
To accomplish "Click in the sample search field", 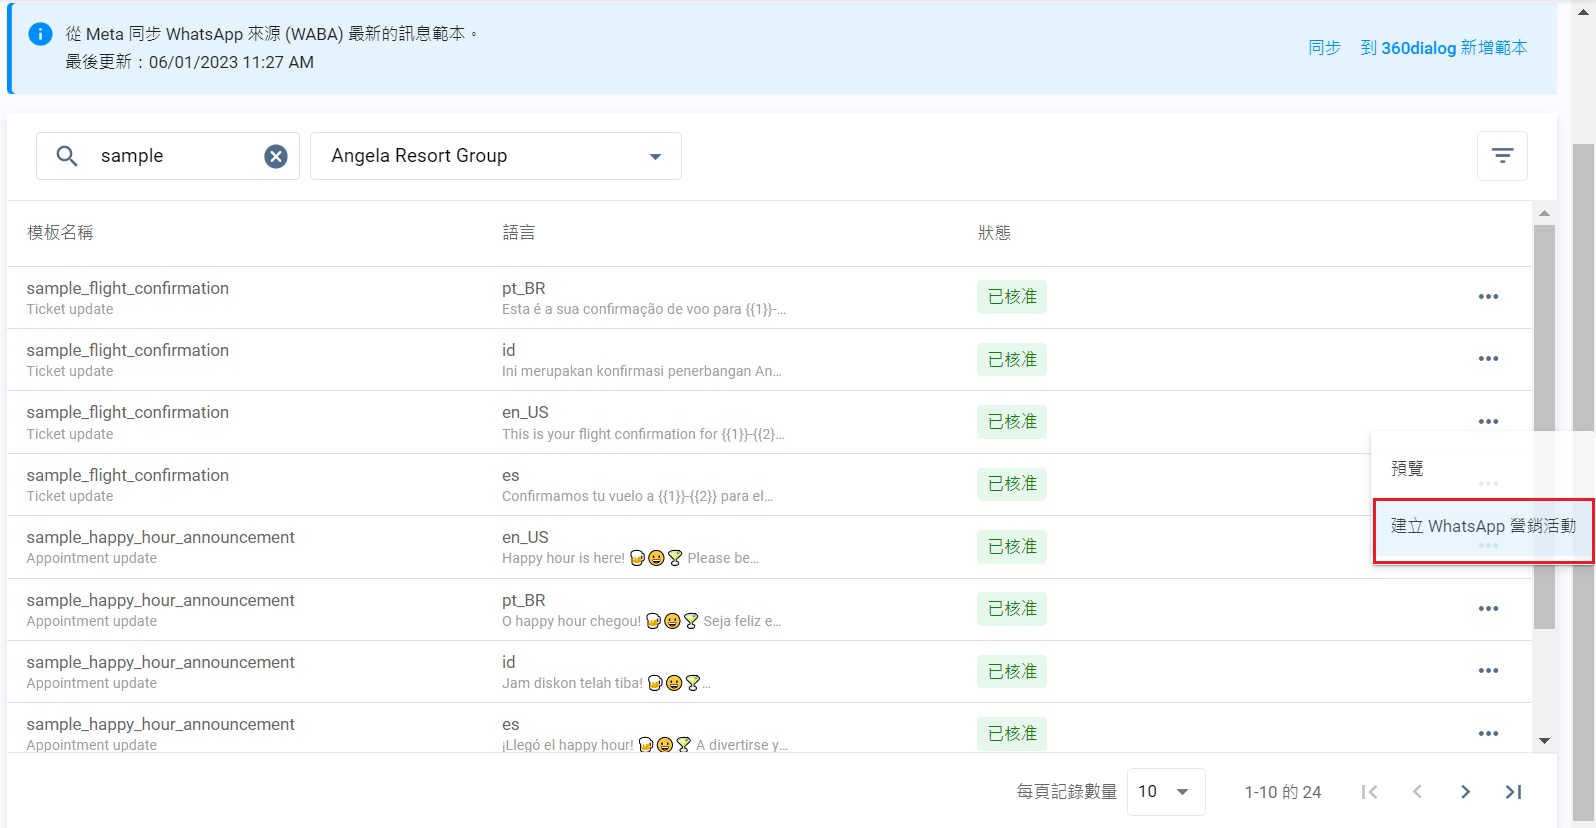I will click(x=175, y=156).
